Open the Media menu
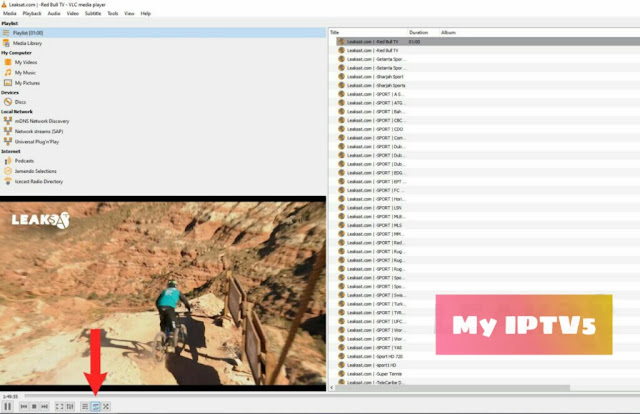Screen dimensions: 640x414 [x=10, y=13]
